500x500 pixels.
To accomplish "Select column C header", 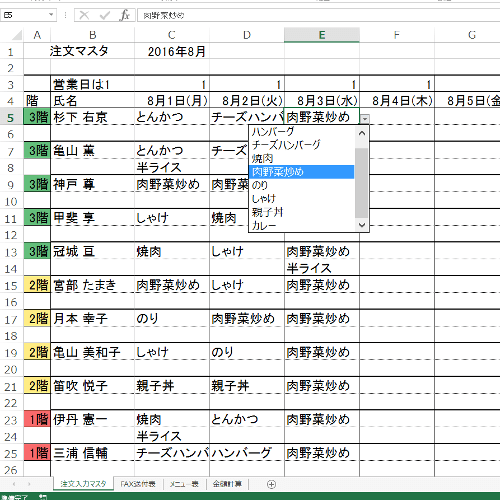I will click(172, 35).
